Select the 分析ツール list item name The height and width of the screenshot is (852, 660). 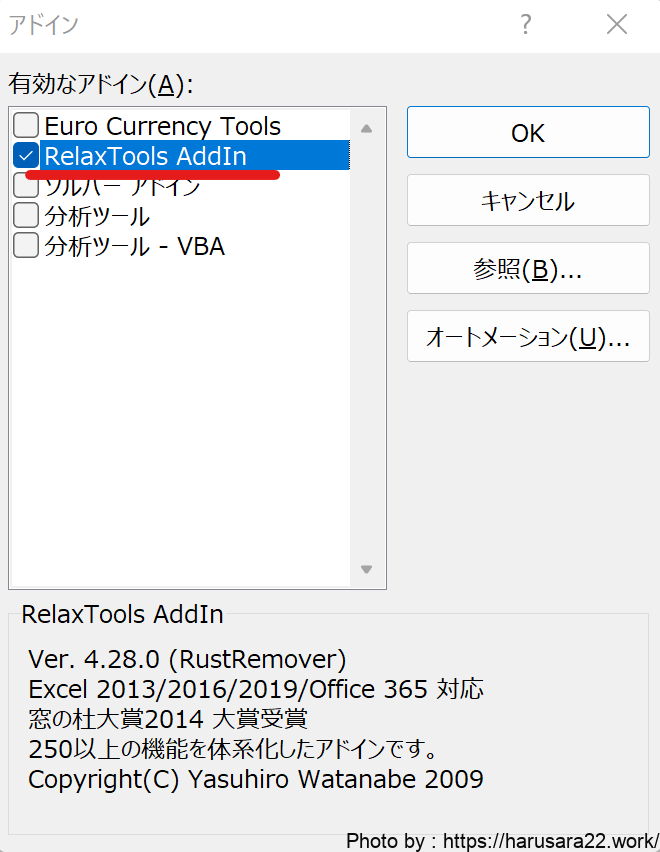[x=97, y=215]
